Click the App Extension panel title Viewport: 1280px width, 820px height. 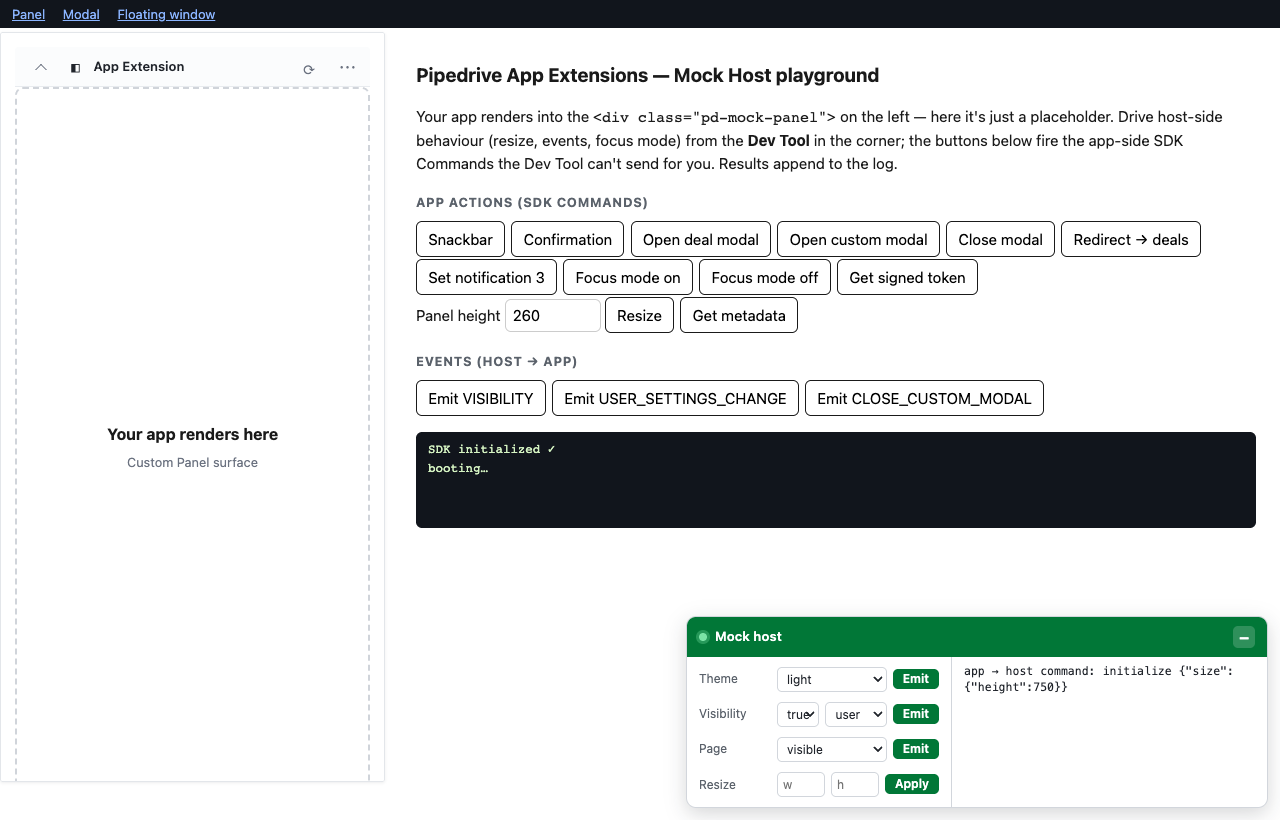click(x=139, y=67)
